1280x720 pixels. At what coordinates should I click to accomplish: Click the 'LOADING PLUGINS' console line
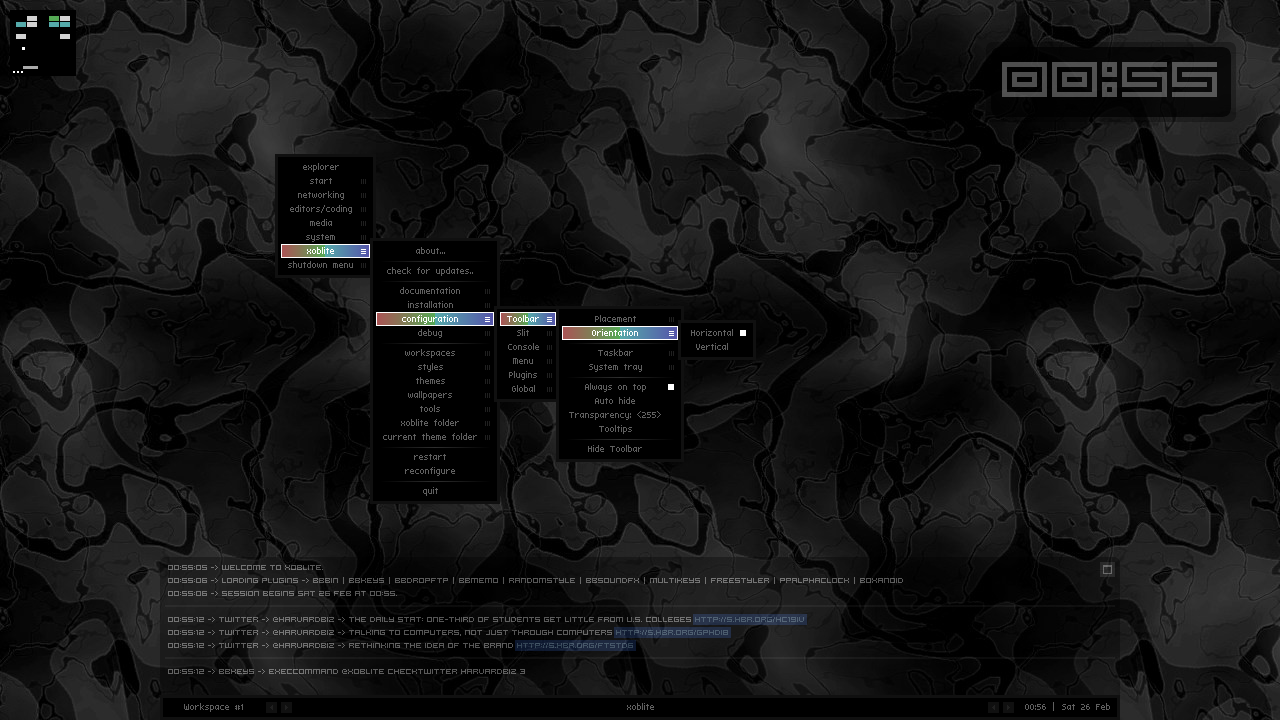pos(535,581)
